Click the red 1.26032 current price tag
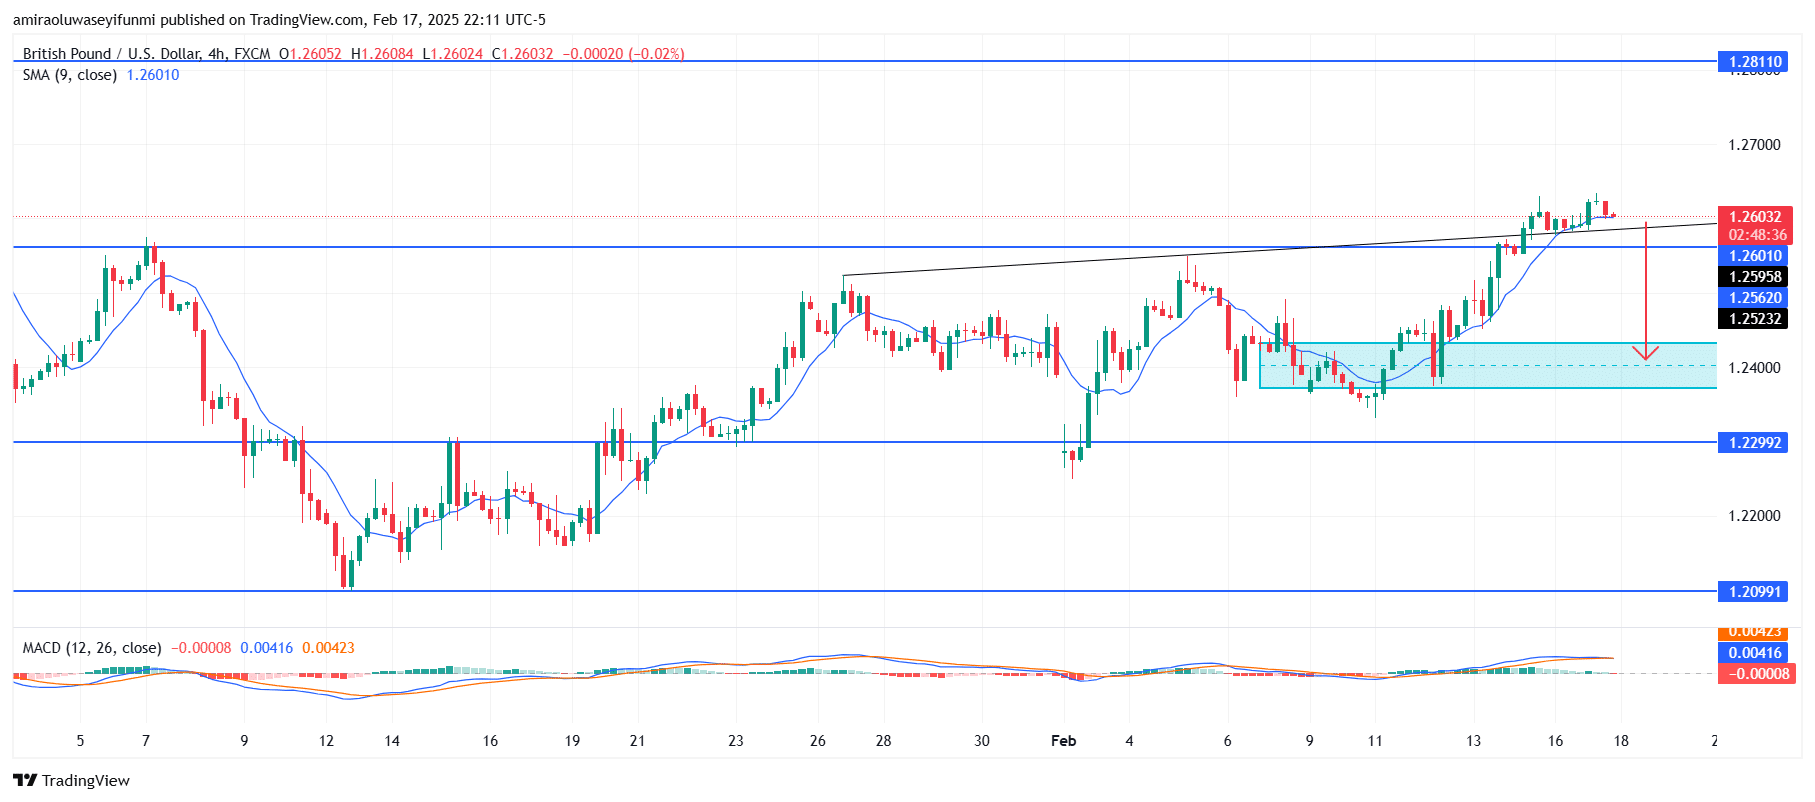1815x802 pixels. coord(1755,216)
